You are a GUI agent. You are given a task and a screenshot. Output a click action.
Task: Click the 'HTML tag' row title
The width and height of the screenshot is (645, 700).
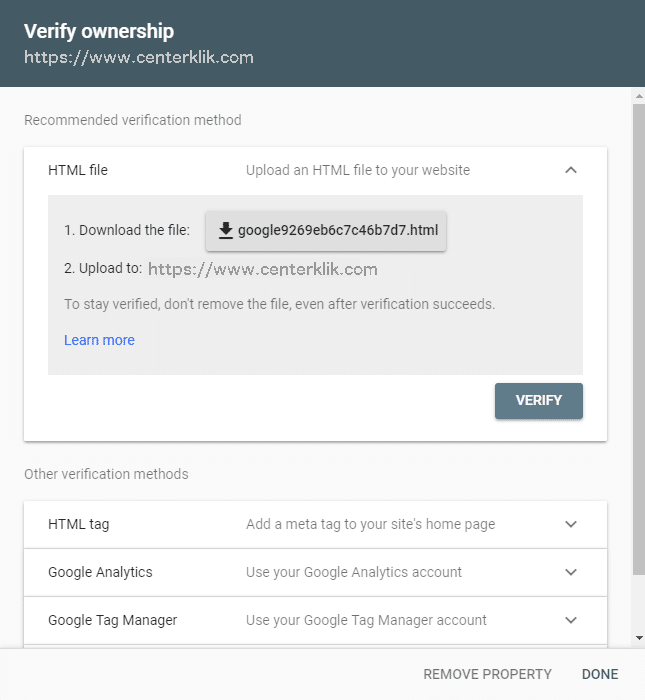pos(79,524)
